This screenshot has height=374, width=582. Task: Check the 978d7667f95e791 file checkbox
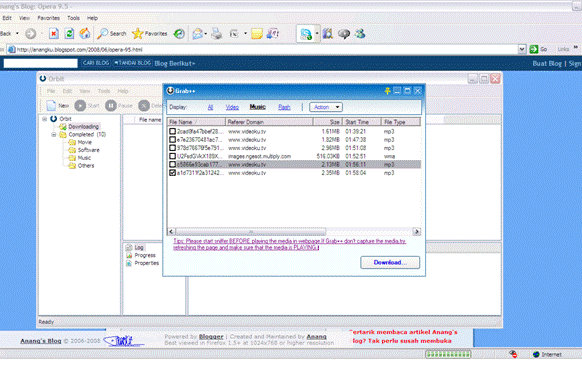(172, 148)
